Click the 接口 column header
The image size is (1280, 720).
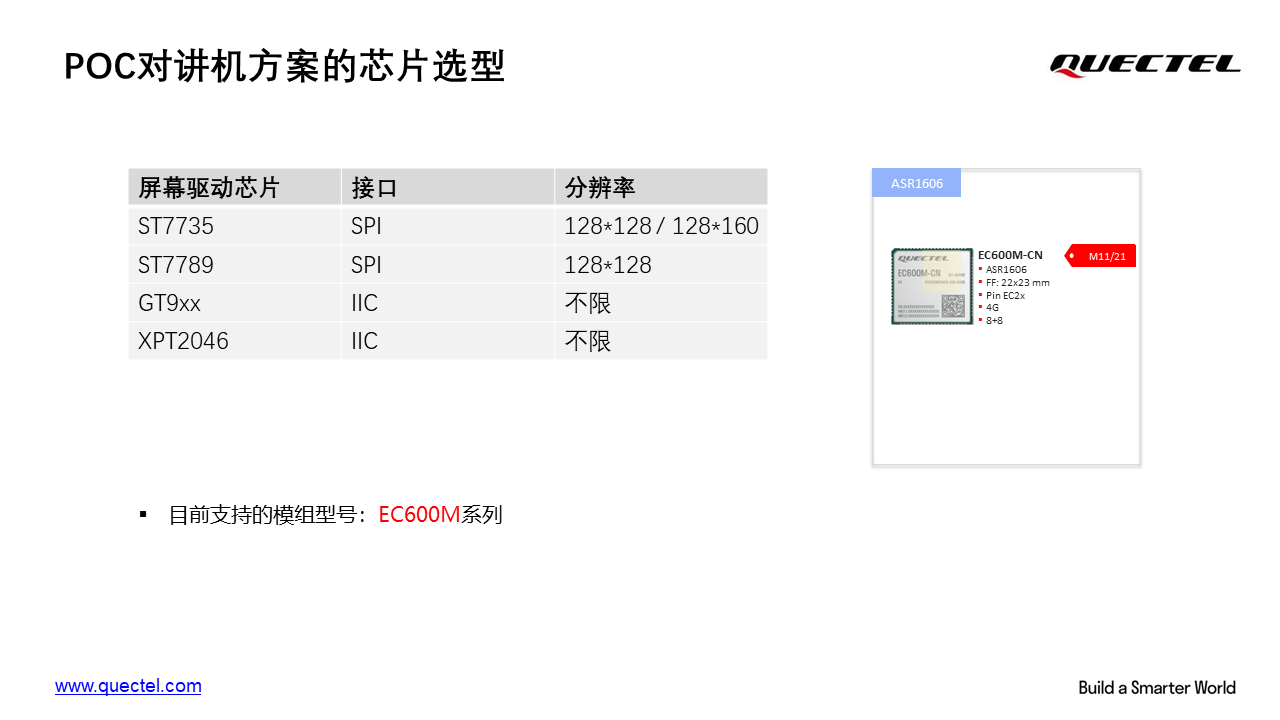point(448,187)
